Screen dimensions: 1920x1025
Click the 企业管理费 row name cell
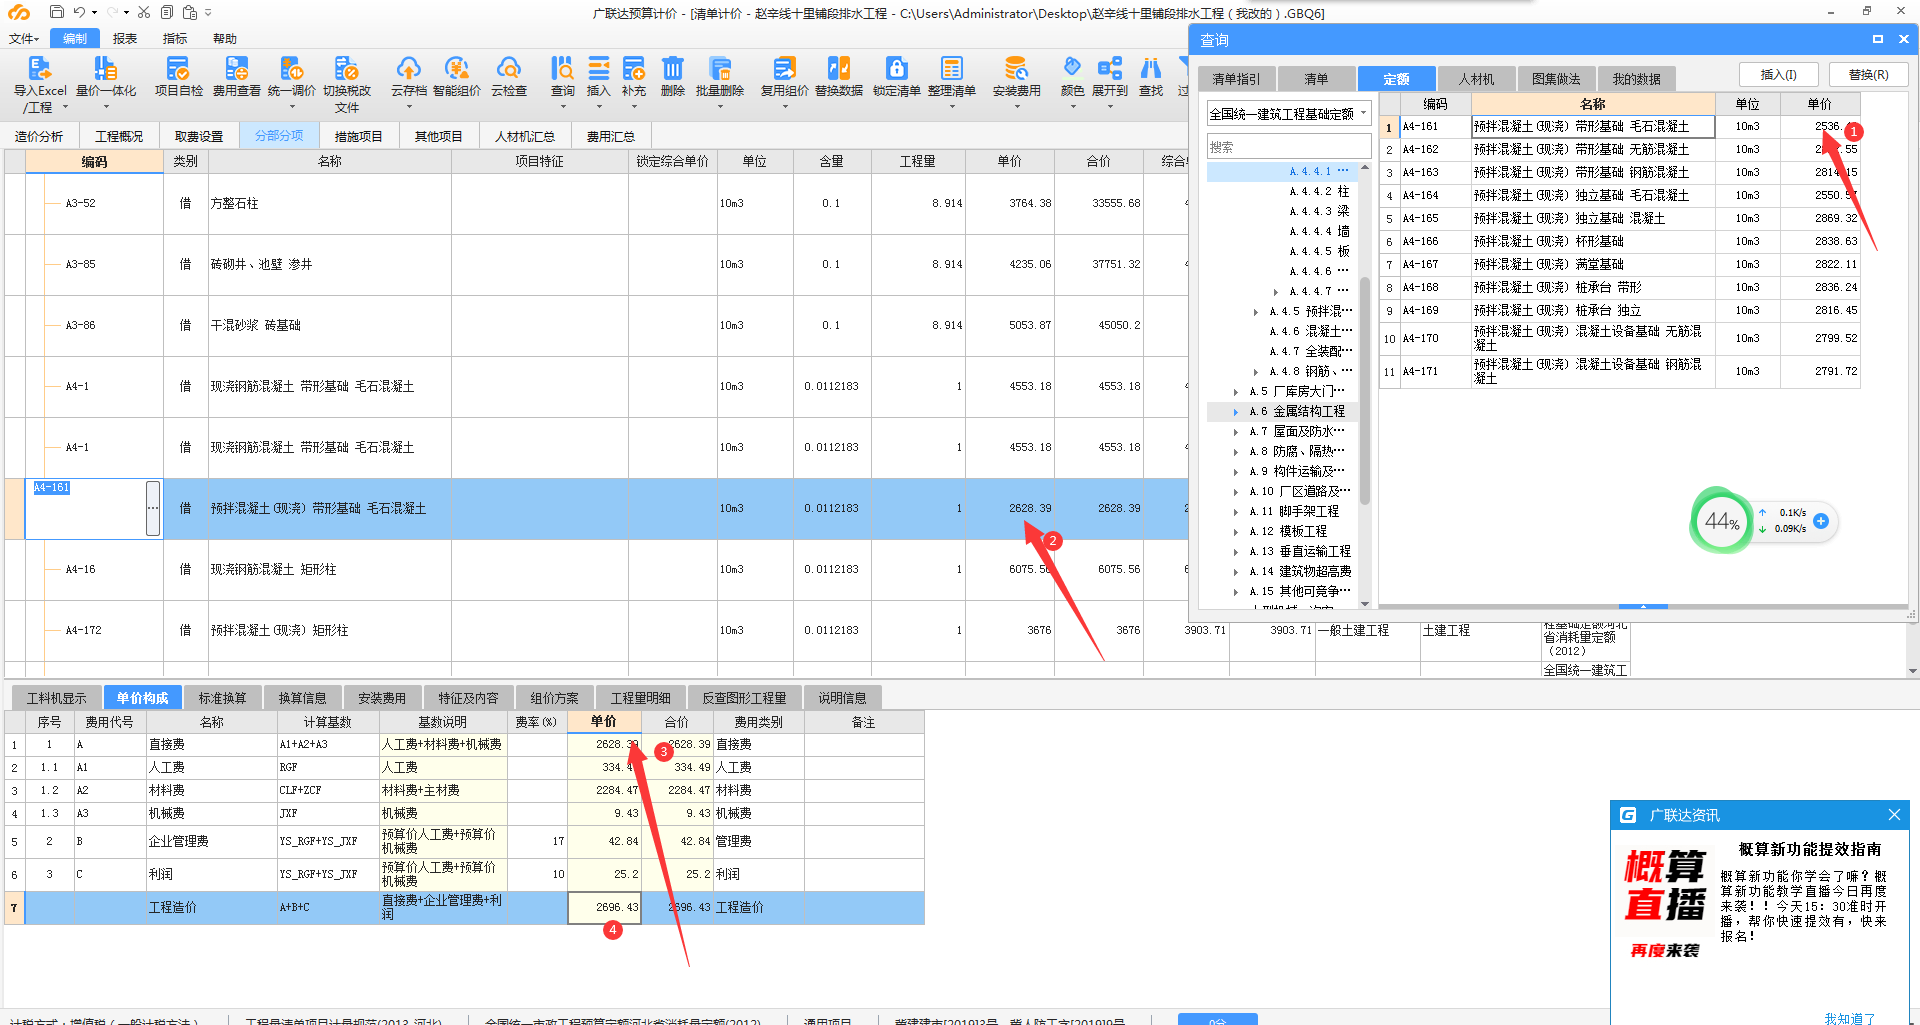[x=211, y=842]
